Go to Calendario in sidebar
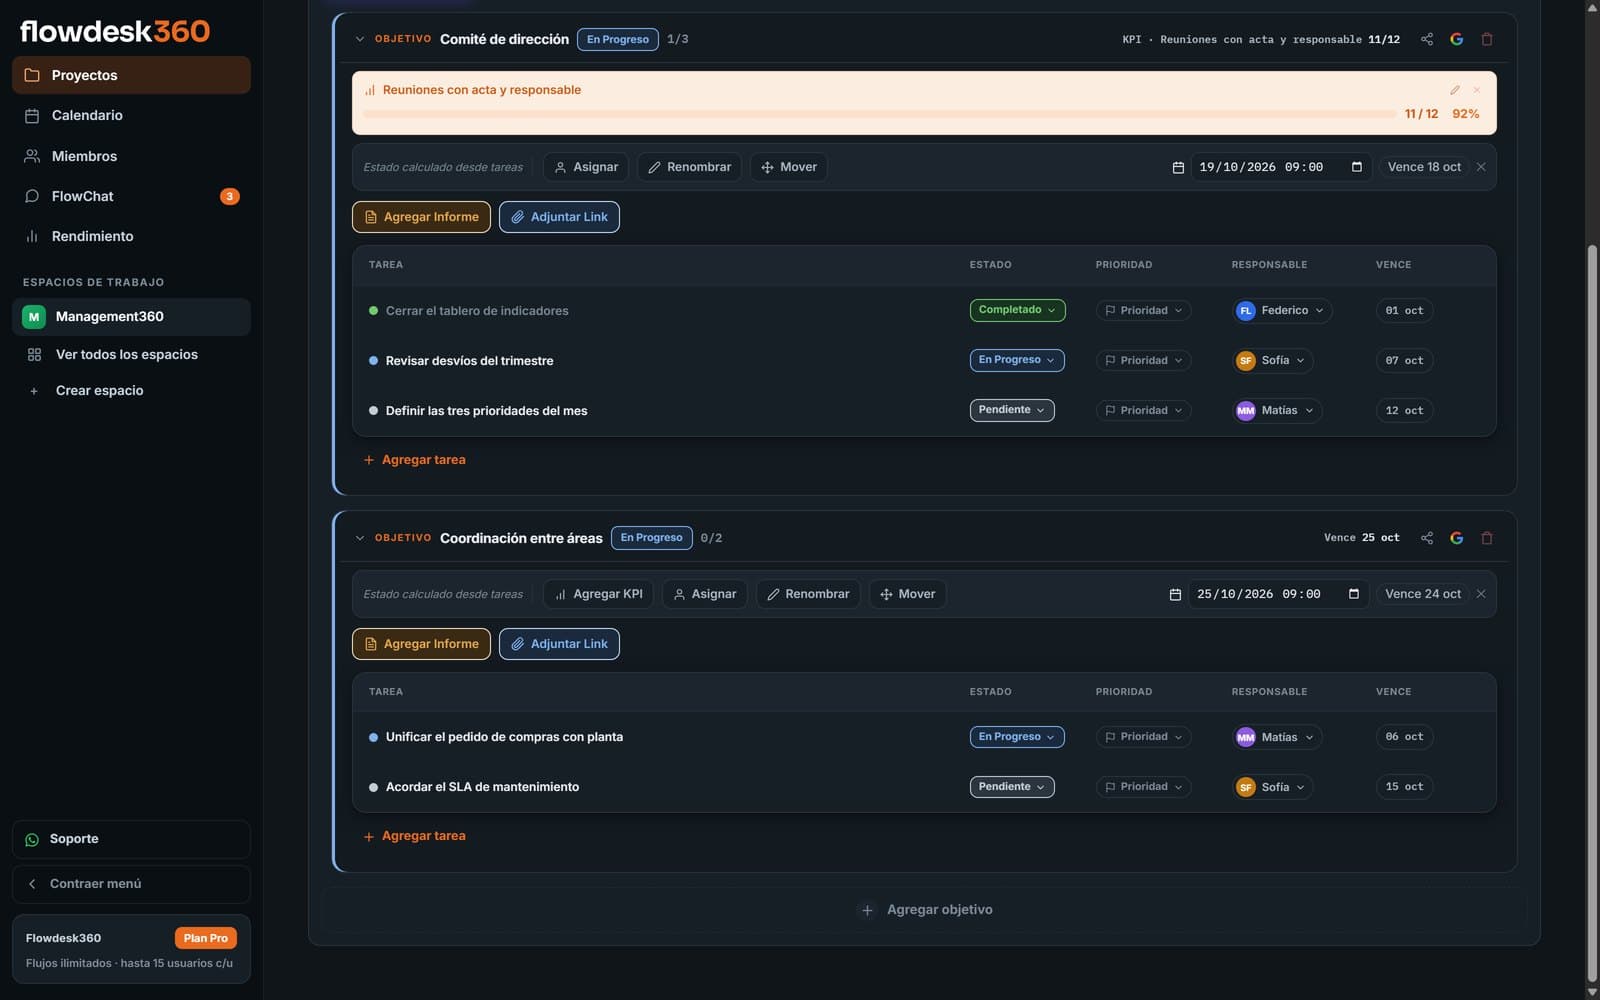Screen dimensions: 1600x1000 (131, 115)
